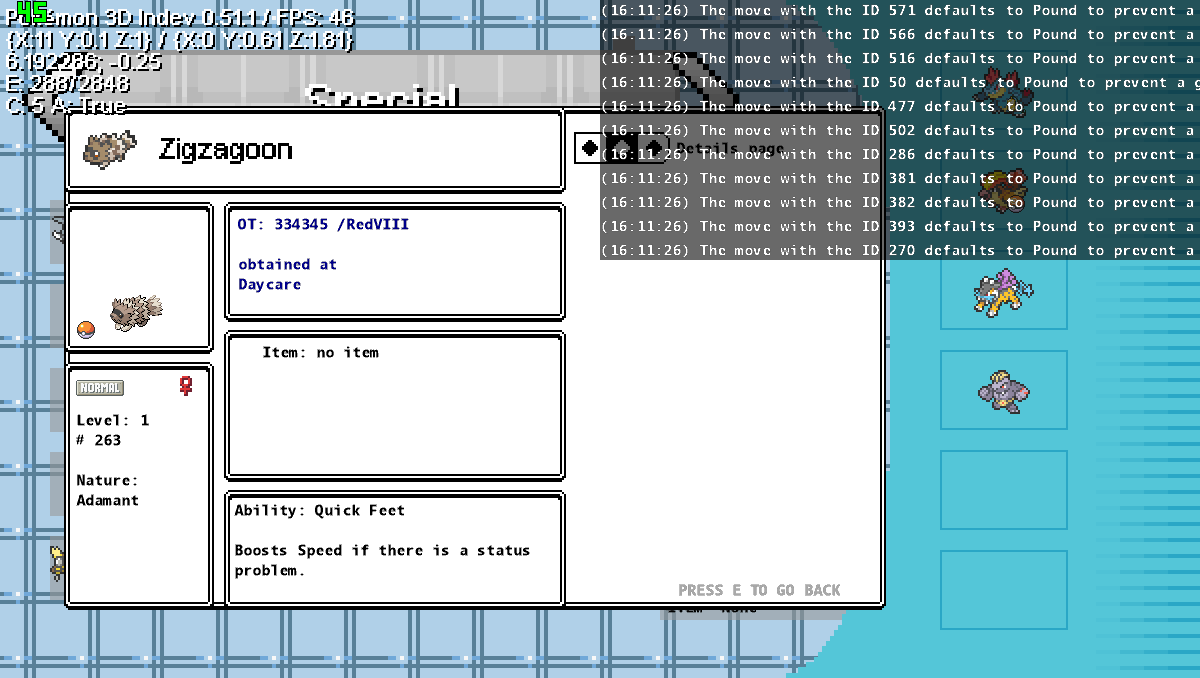Screen dimensions: 1200x678
Task: Click the small Zigzagoon icon beside its name
Action: pyautogui.click(x=109, y=149)
